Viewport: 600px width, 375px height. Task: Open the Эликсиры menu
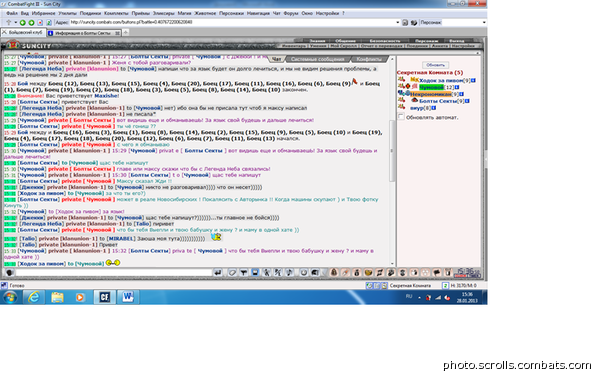click(x=163, y=13)
